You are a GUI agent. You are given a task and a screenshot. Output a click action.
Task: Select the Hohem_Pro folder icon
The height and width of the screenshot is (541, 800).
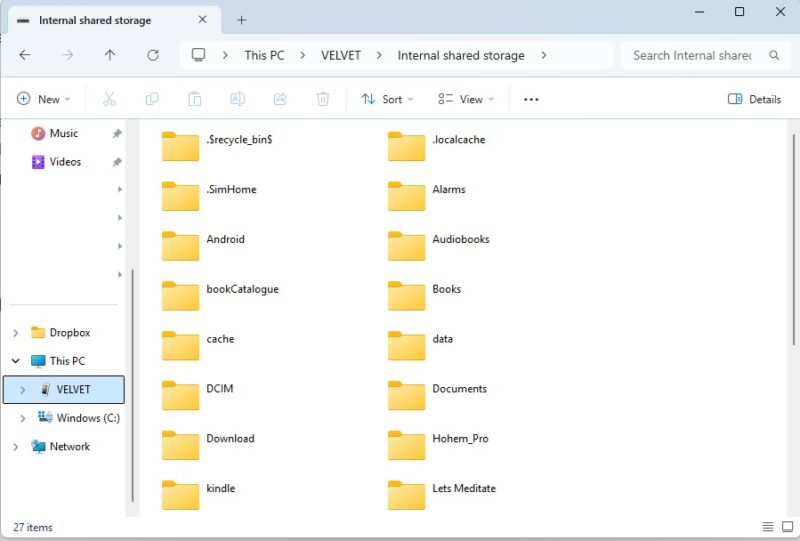tap(406, 445)
